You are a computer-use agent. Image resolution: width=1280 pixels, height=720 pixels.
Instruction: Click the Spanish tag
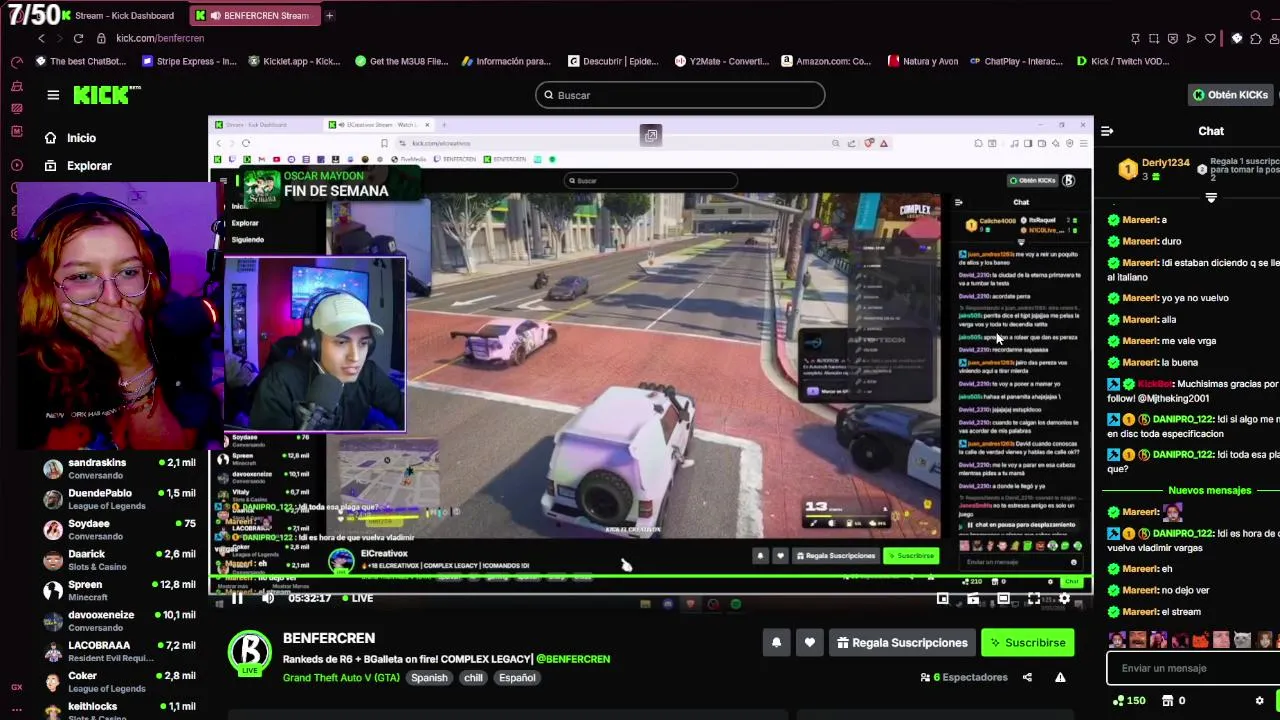[429, 677]
